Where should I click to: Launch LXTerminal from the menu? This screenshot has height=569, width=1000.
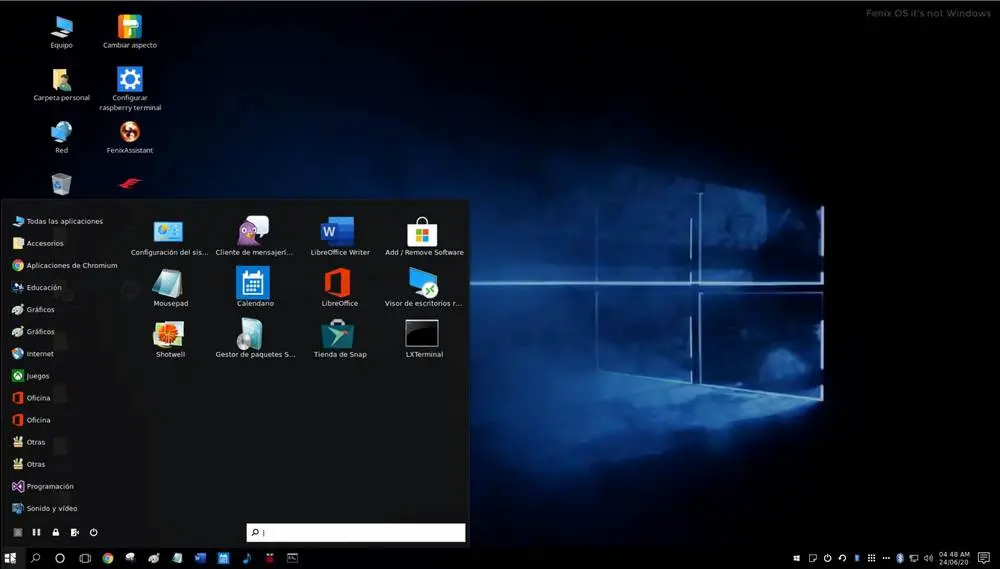[423, 339]
